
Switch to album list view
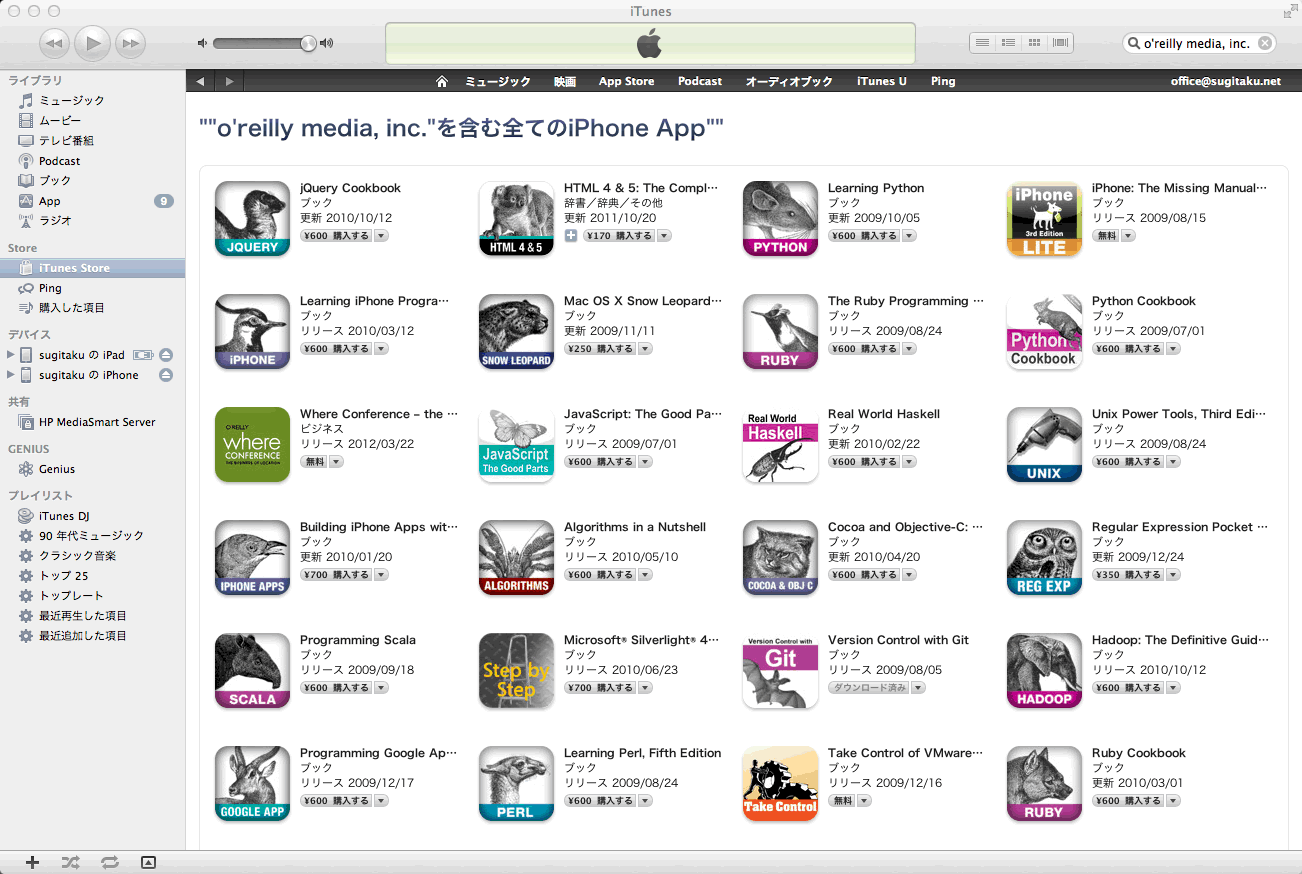(1009, 43)
